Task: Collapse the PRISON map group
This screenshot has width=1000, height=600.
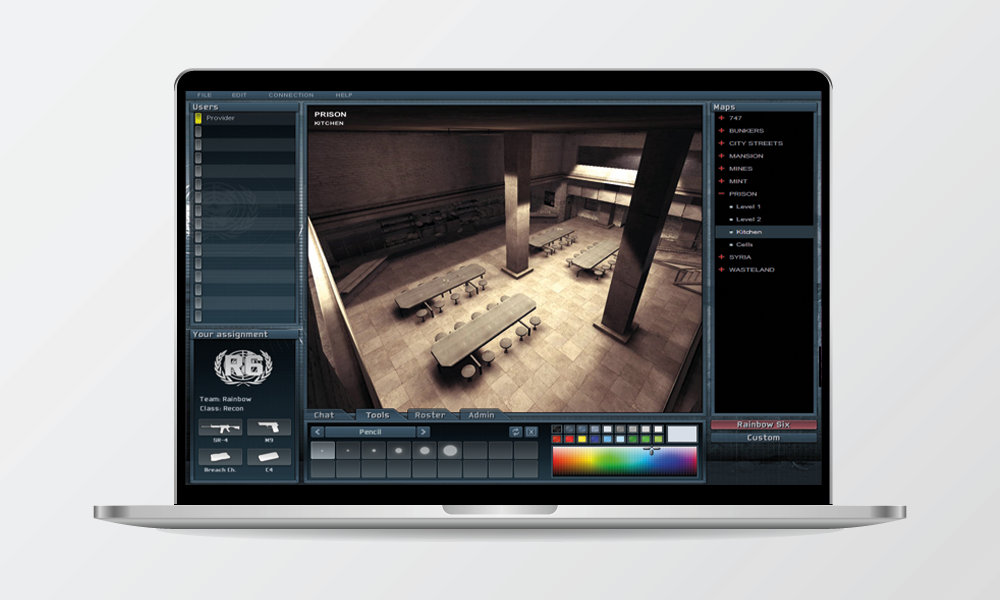Action: [721, 194]
